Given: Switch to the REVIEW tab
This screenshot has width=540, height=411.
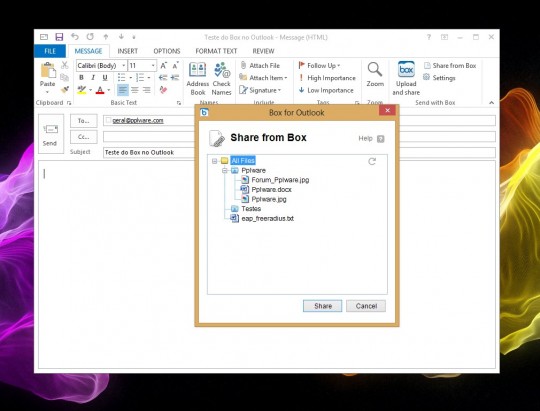Looking at the screenshot, I should click(263, 51).
